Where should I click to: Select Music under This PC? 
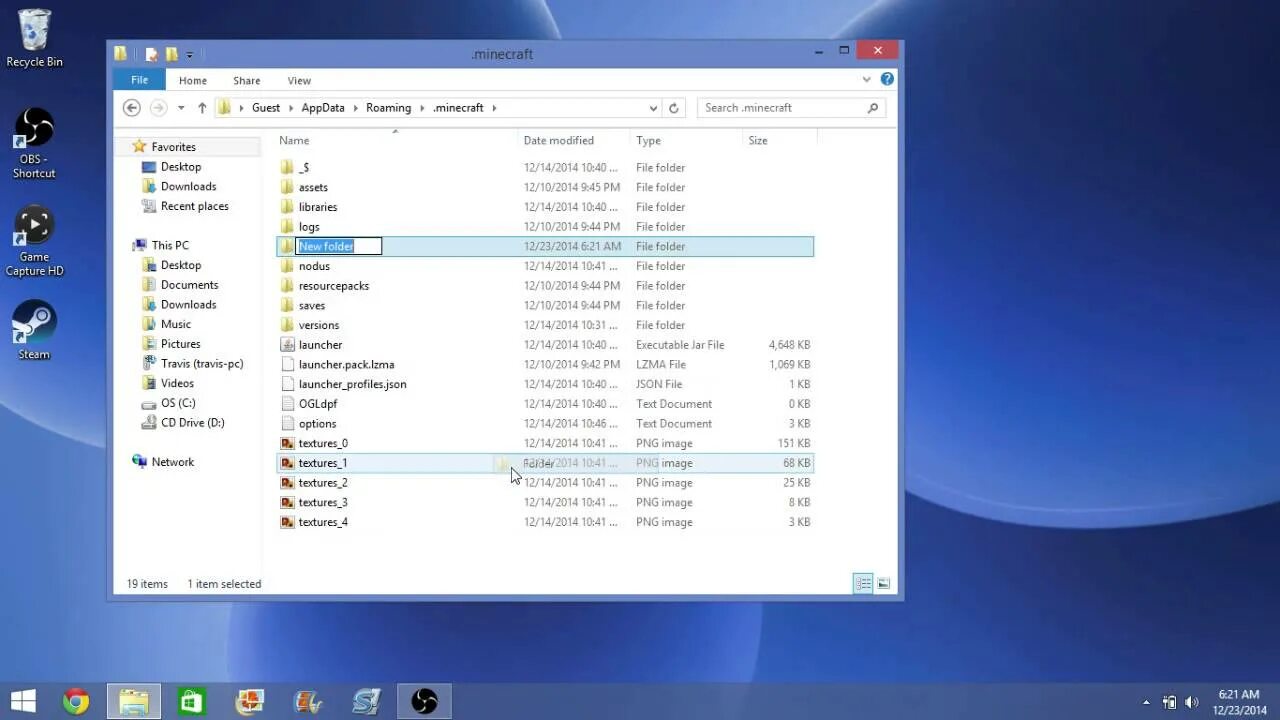(175, 324)
